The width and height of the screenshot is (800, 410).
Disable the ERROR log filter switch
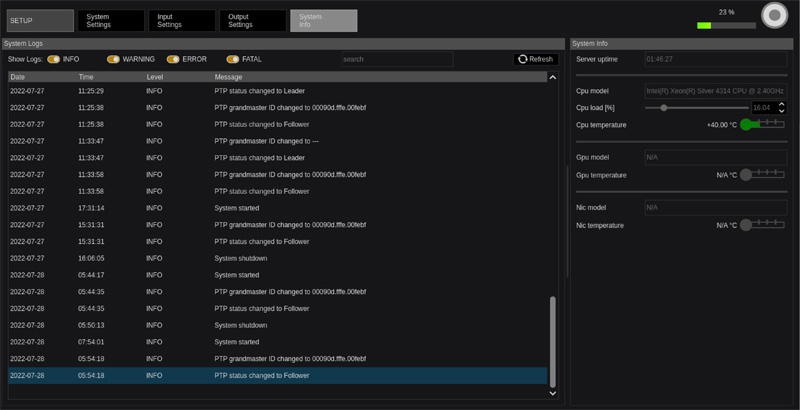(x=173, y=59)
